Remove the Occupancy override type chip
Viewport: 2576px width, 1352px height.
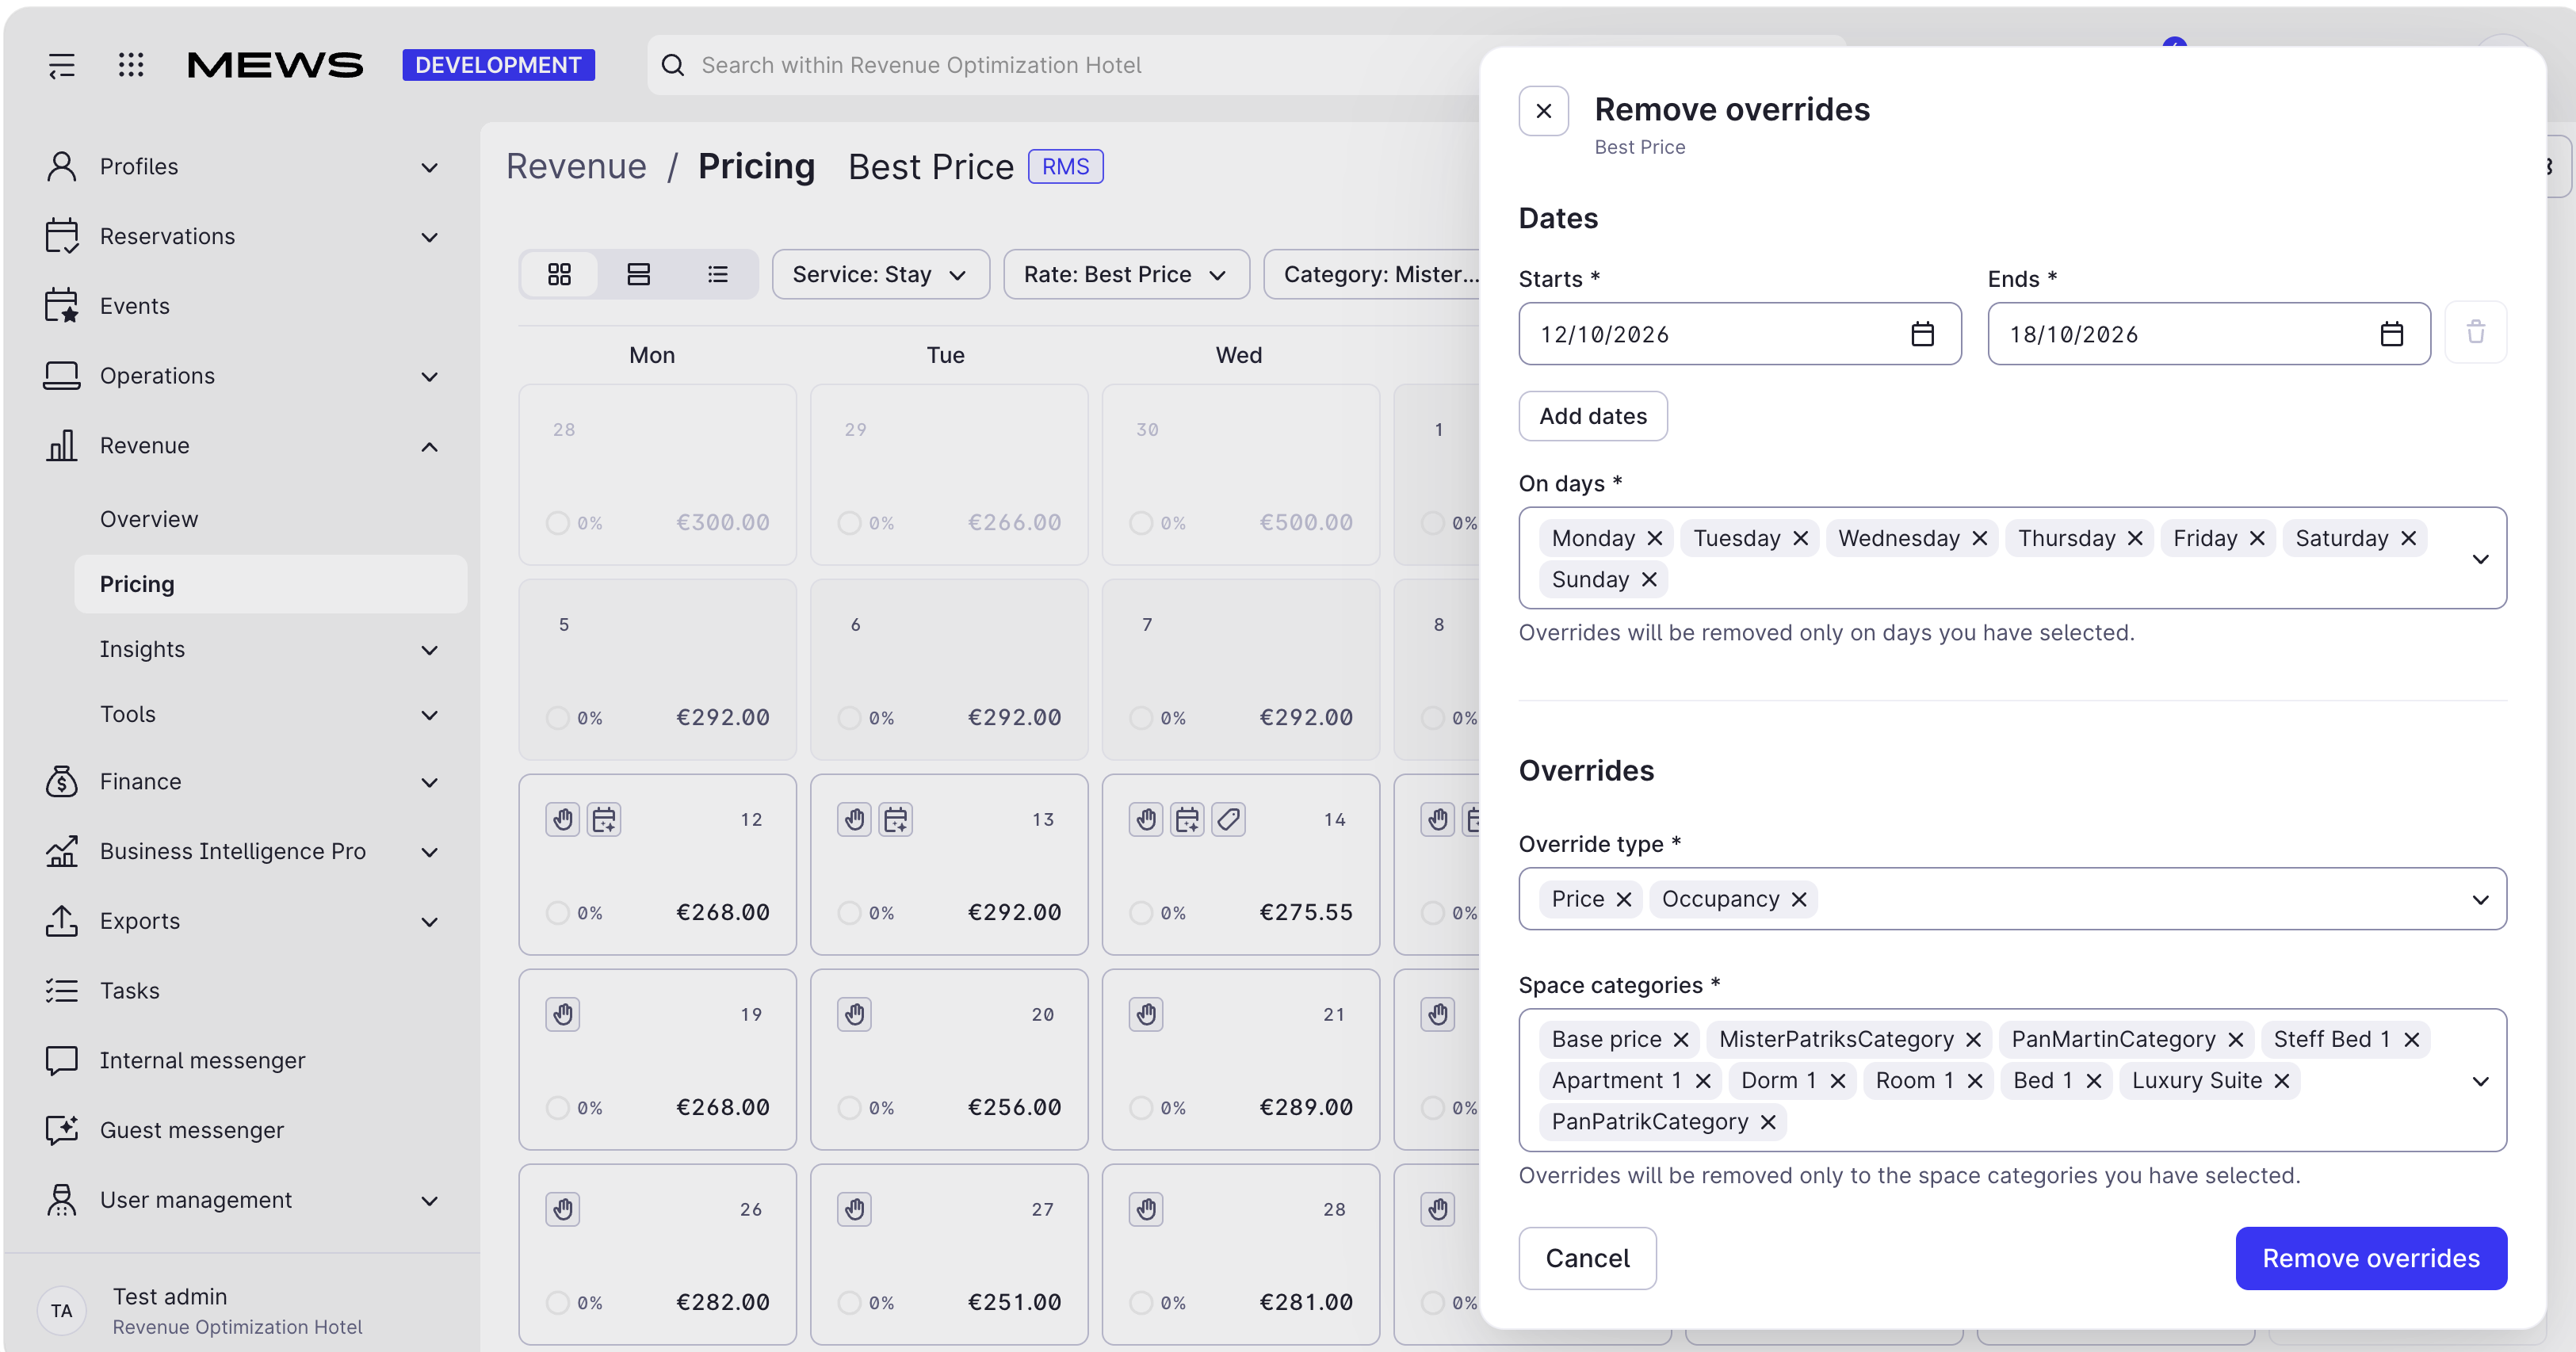click(1799, 900)
